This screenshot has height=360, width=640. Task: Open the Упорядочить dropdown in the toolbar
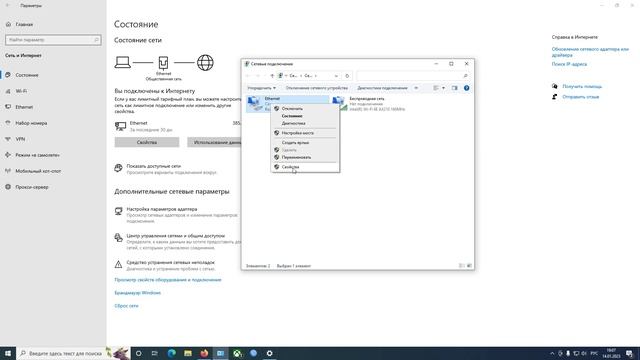click(261, 88)
